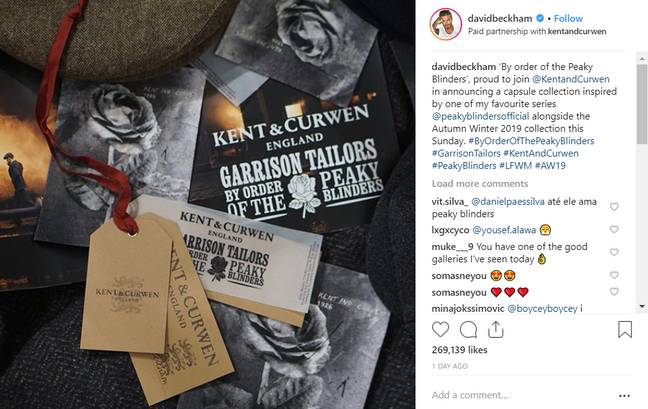Open kentandcurwen paid partnership link
648x409 pixels.
tap(577, 31)
